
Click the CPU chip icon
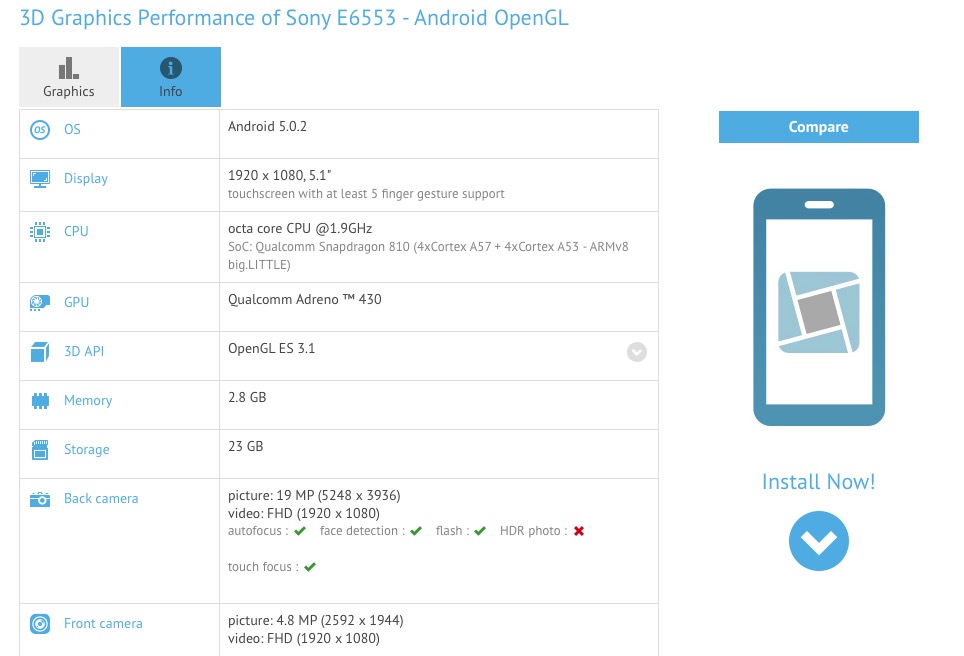coord(40,231)
